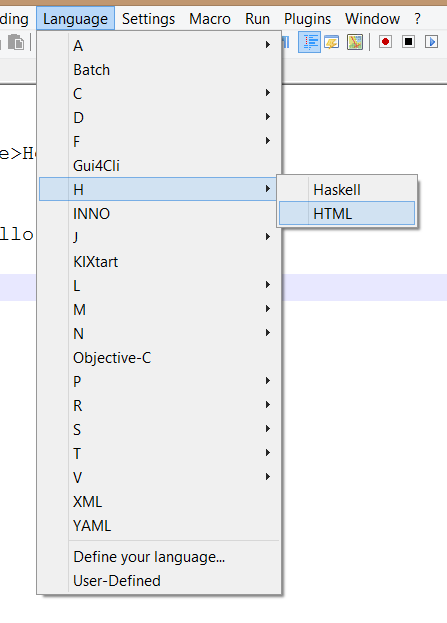This screenshot has width=447, height=623.
Task: Click the highlighted H submenu entry
Action: point(159,189)
